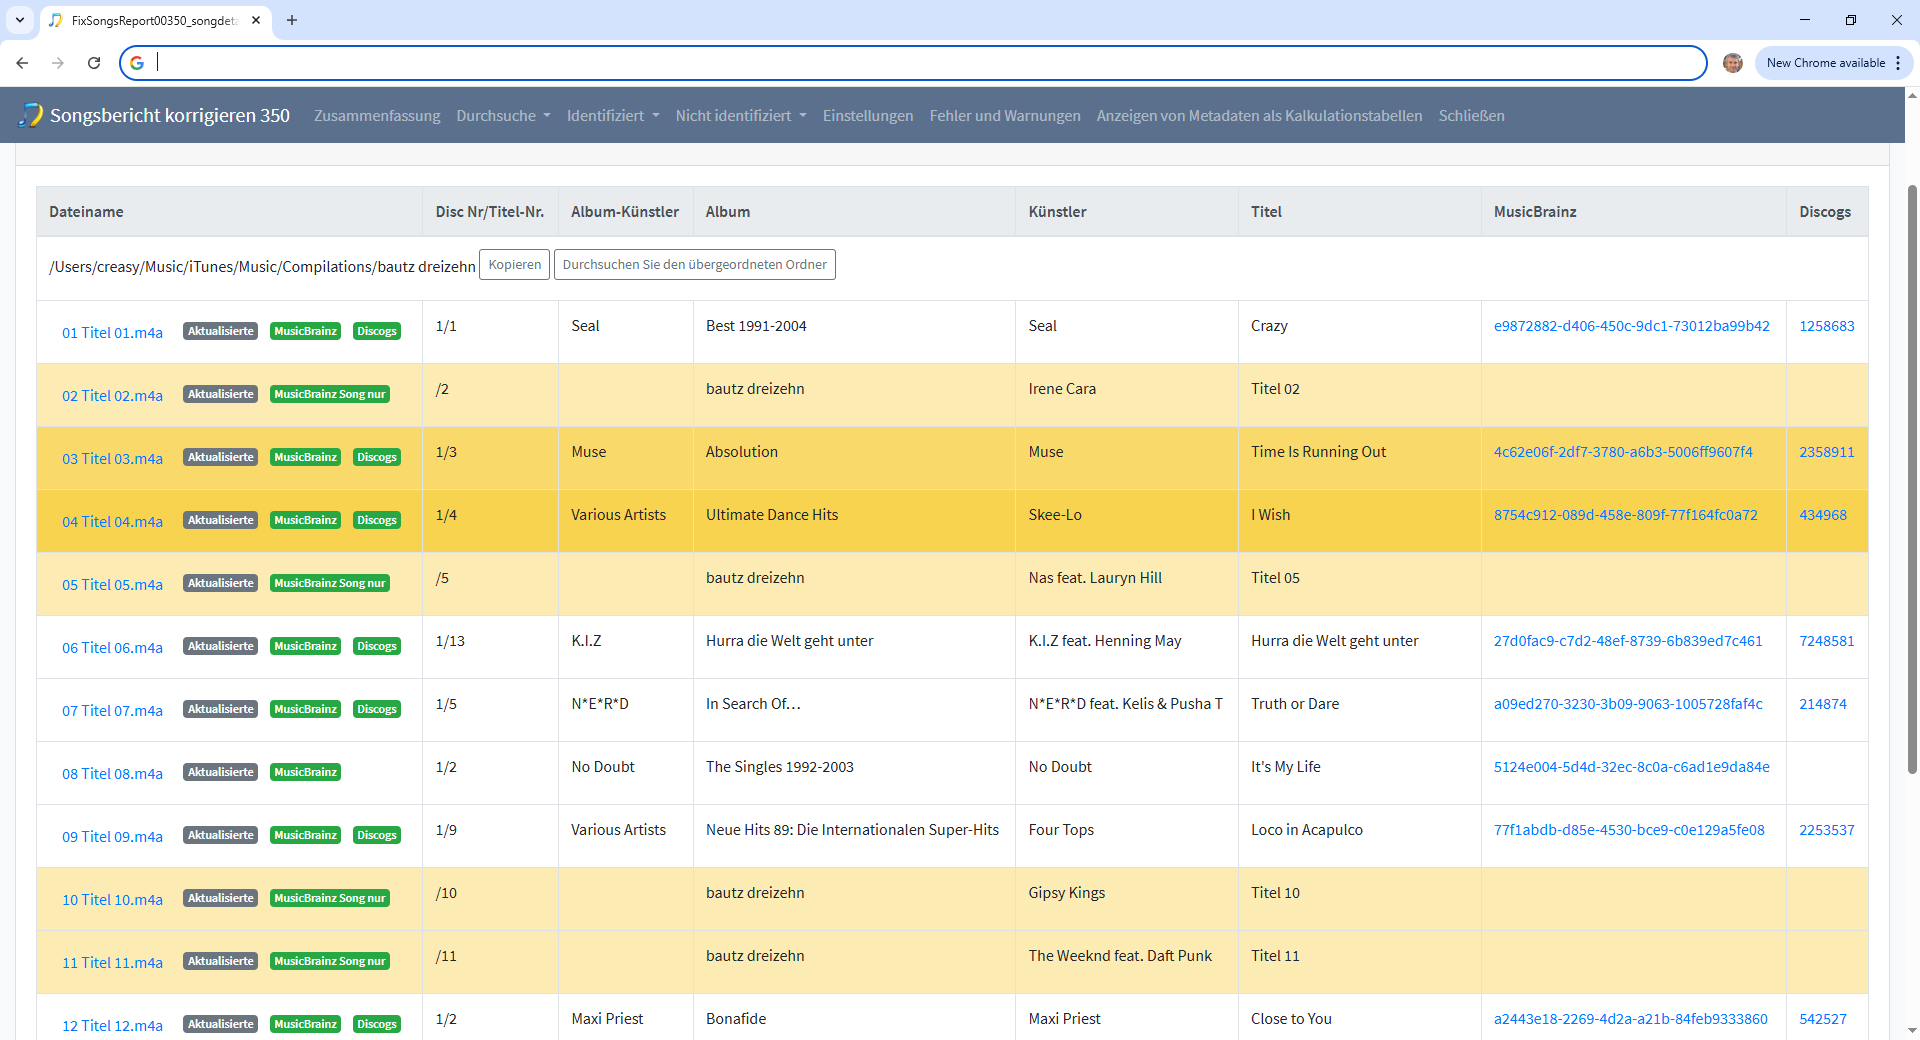This screenshot has height=1040, width=1920.
Task: Open file 04 Titel 04.m4a
Action: pos(112,522)
